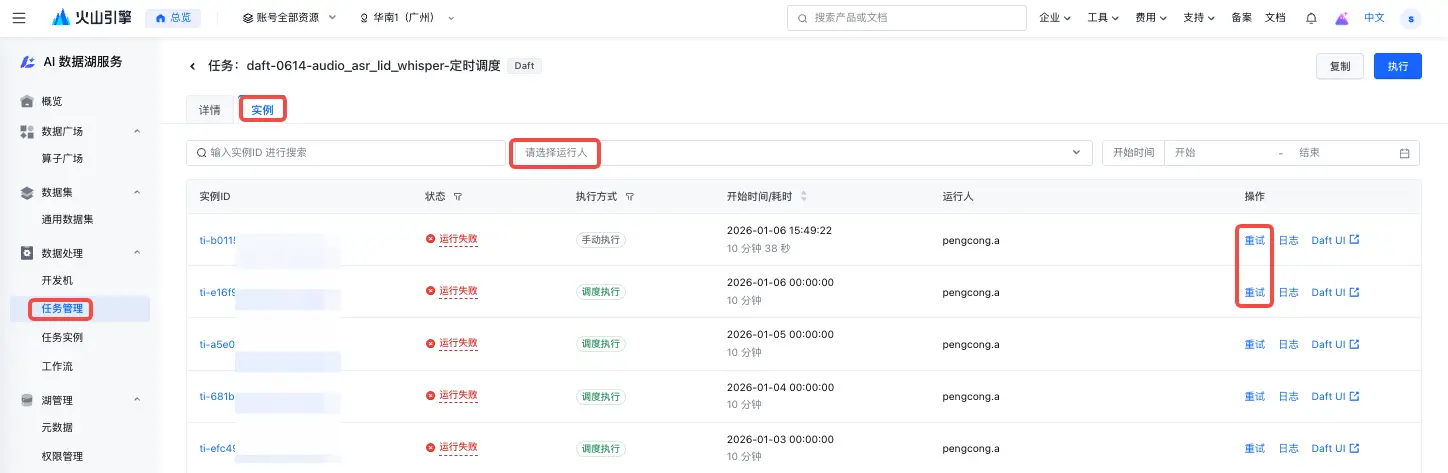Open the hamburger navigation menu
Screen dimensions: 1448x473
19,18
